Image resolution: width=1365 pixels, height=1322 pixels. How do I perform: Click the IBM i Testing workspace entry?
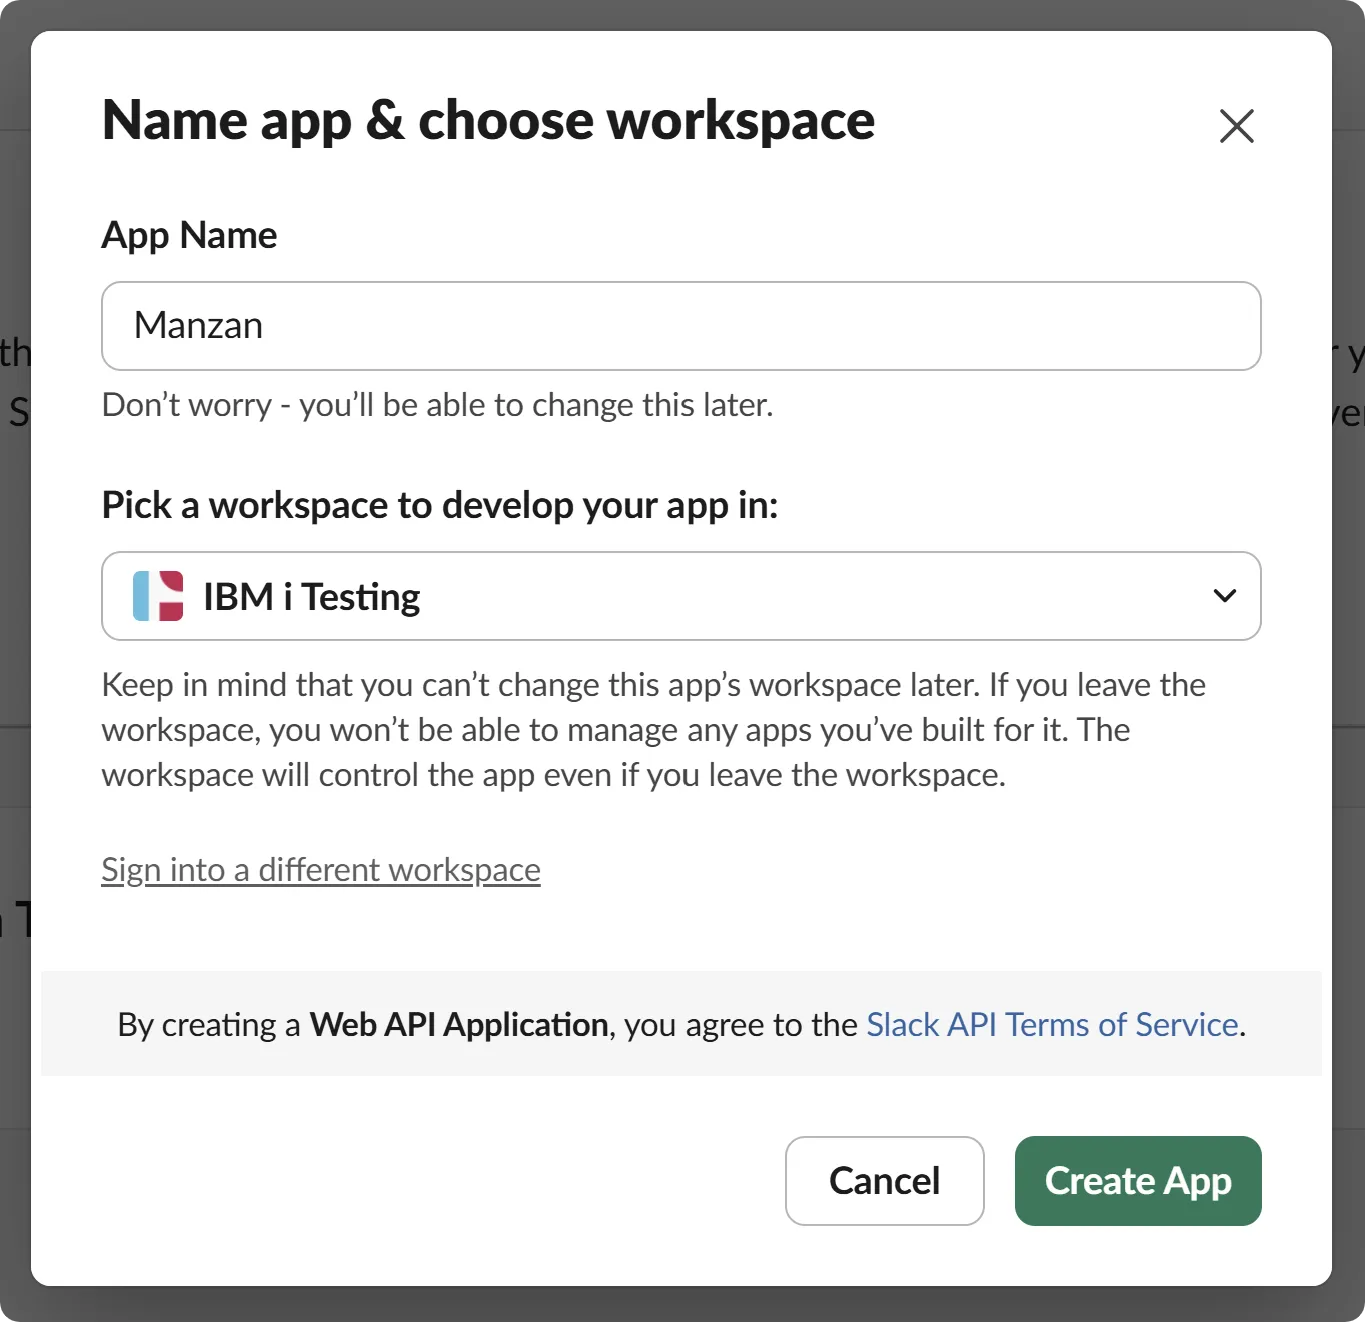pos(311,596)
